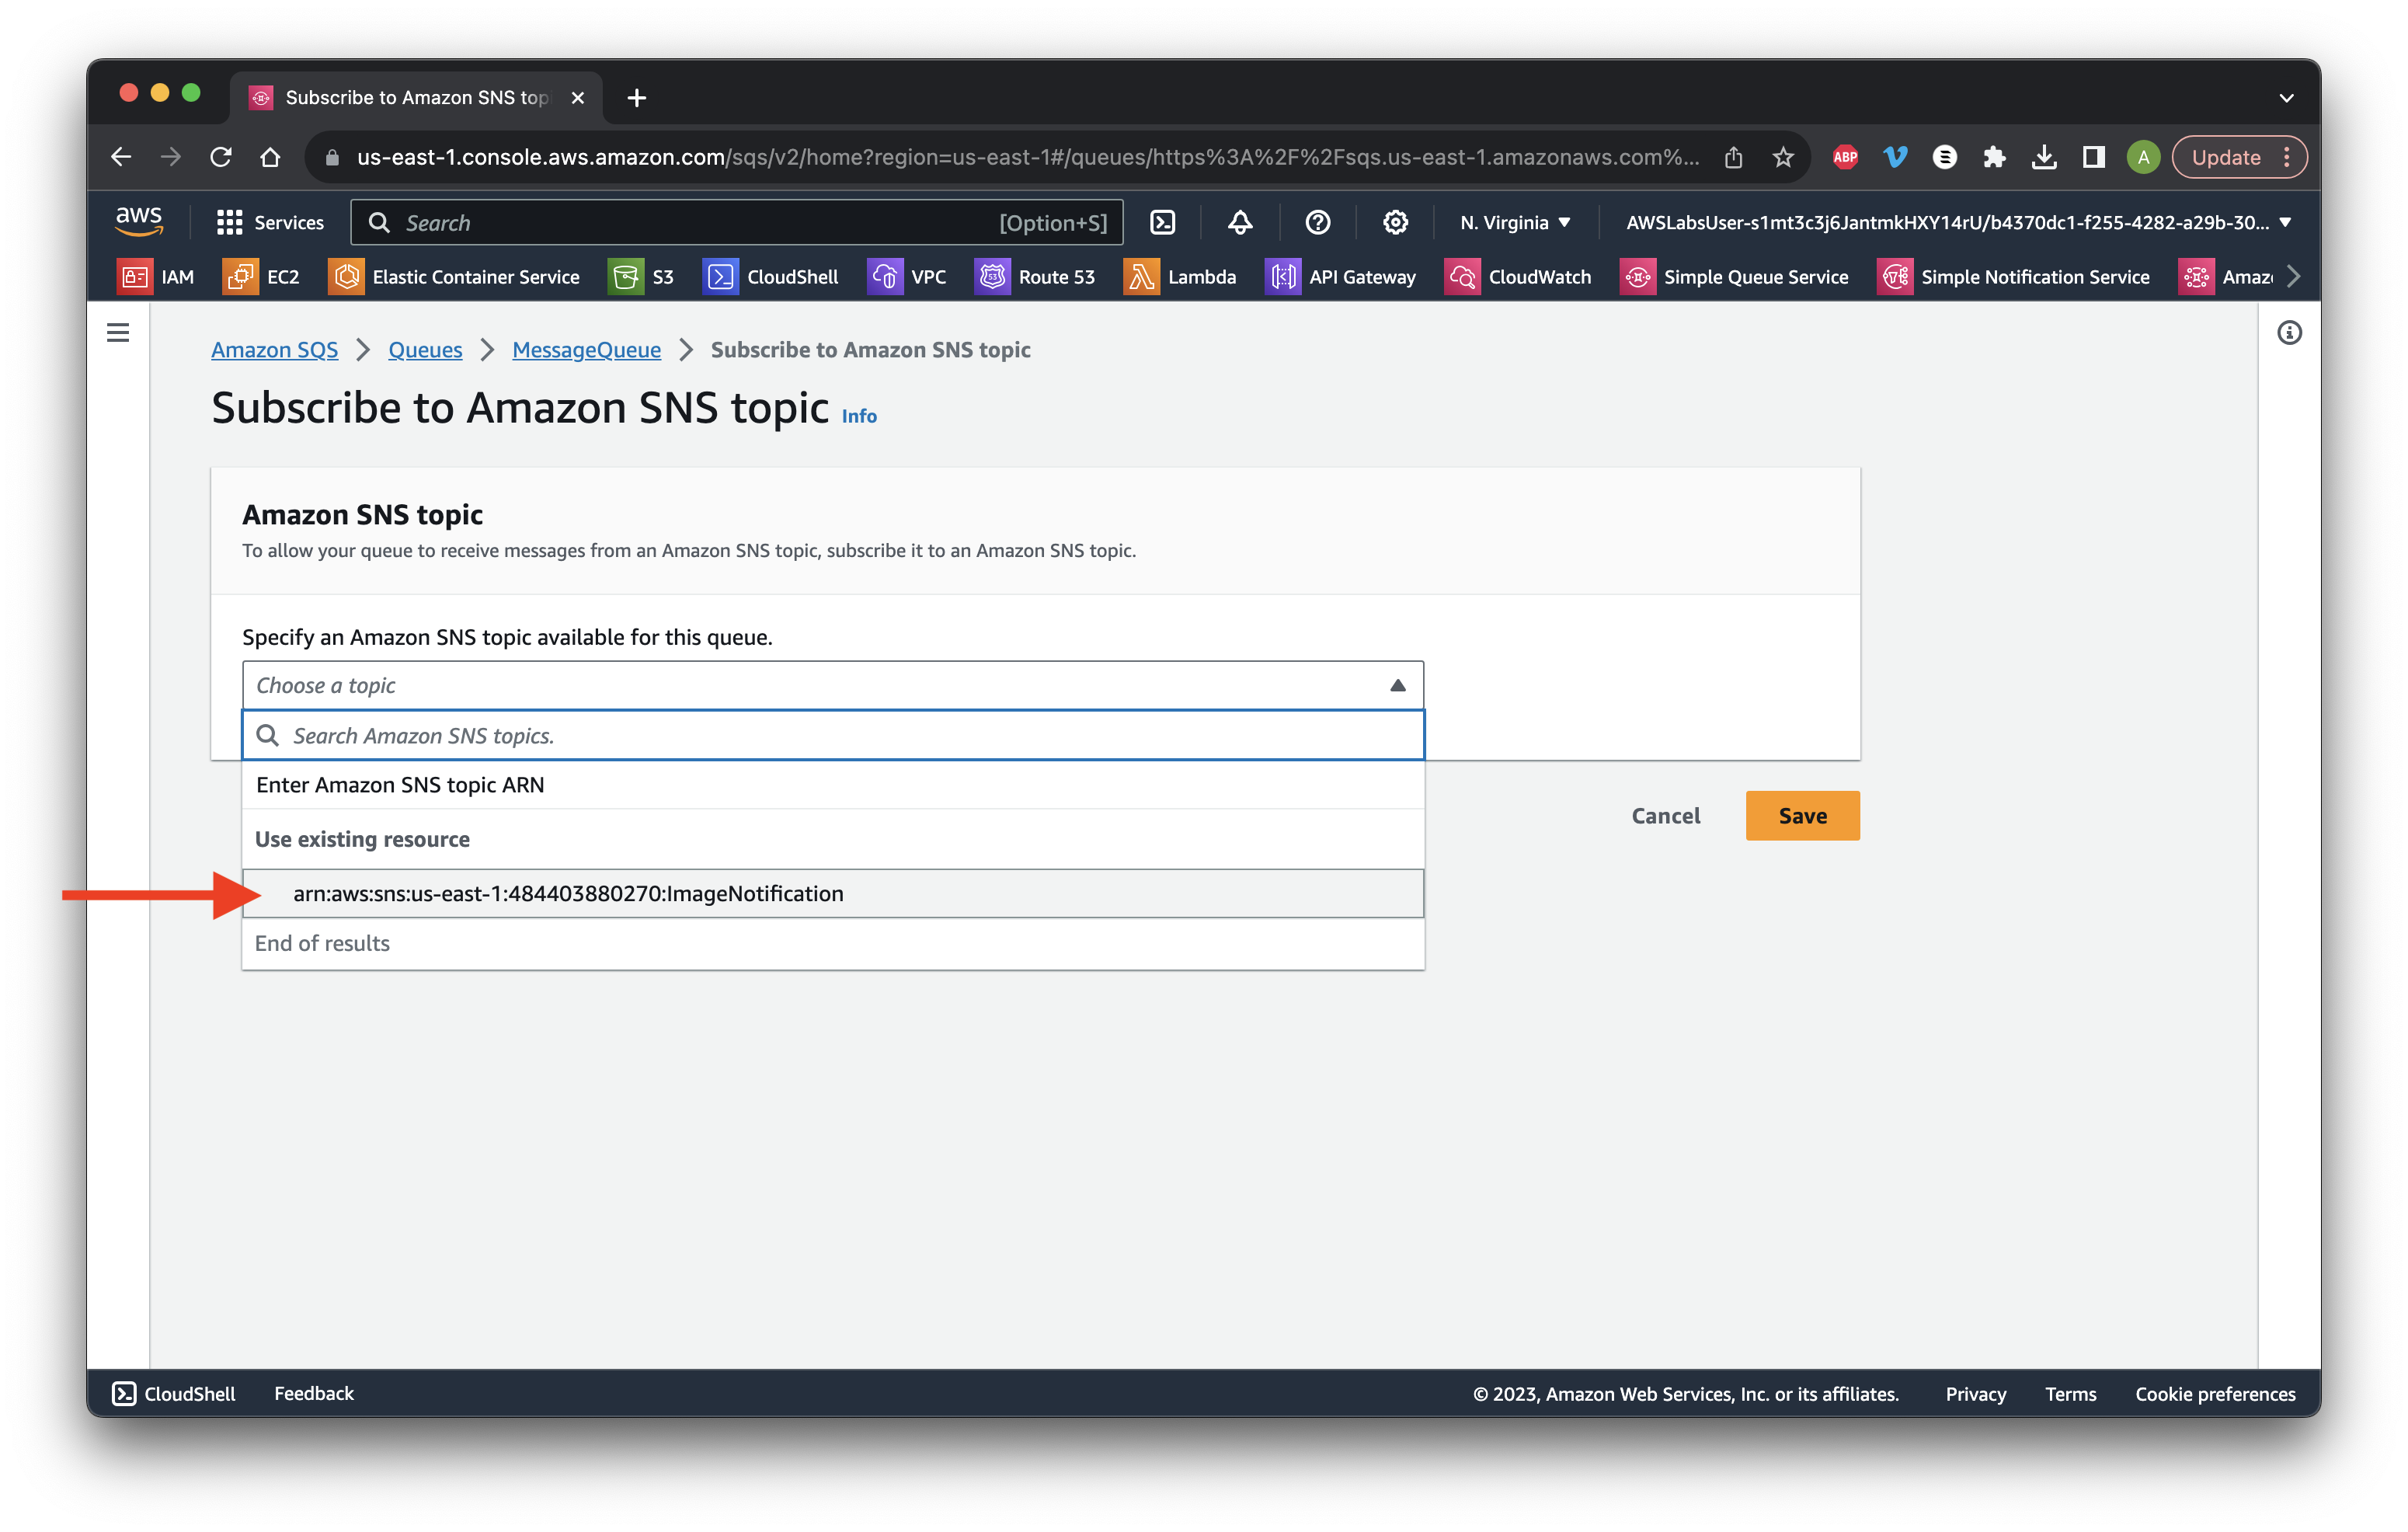
Task: Open a new browser tab
Action: (637, 97)
